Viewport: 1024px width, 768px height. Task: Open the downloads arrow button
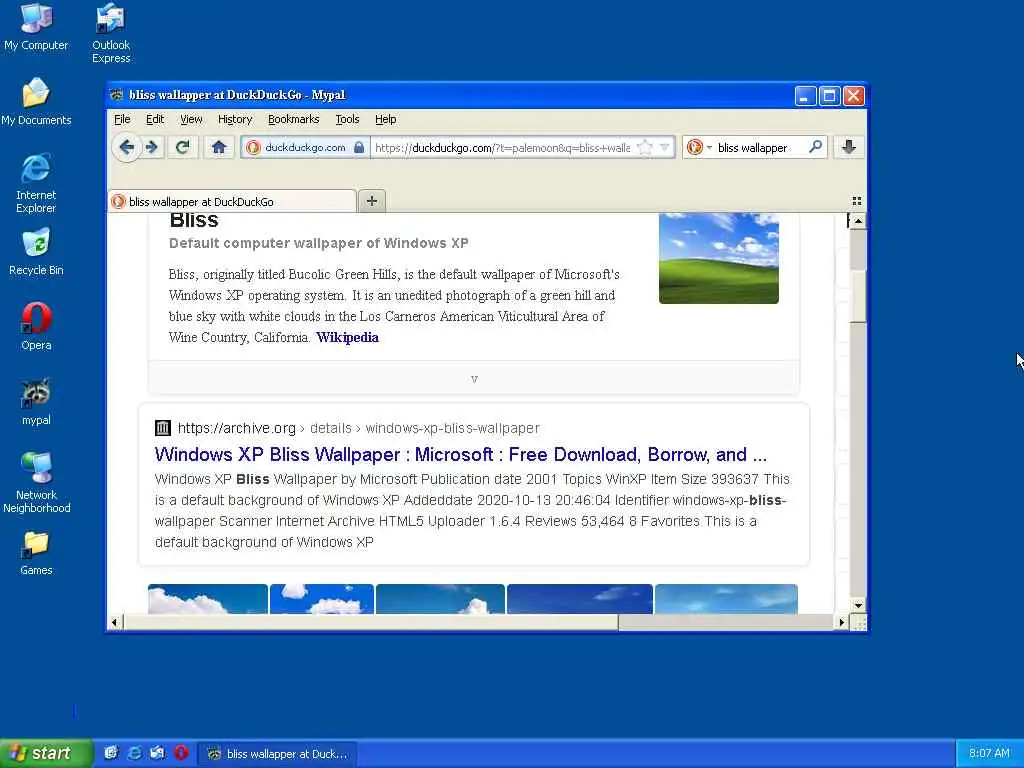point(849,147)
